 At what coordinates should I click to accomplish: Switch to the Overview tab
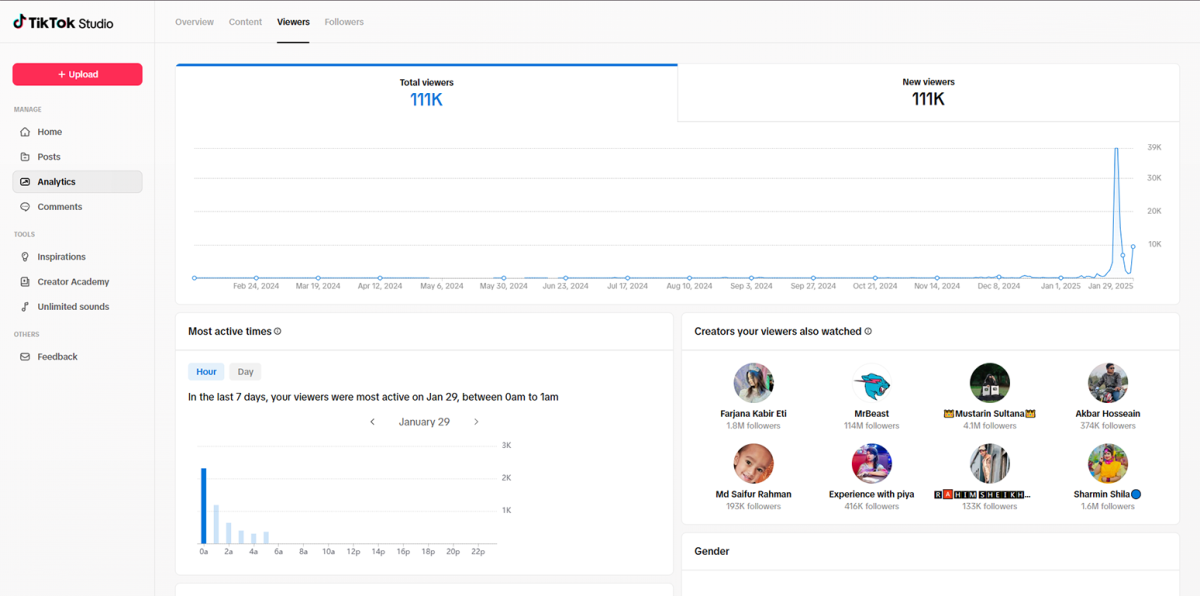click(x=194, y=22)
